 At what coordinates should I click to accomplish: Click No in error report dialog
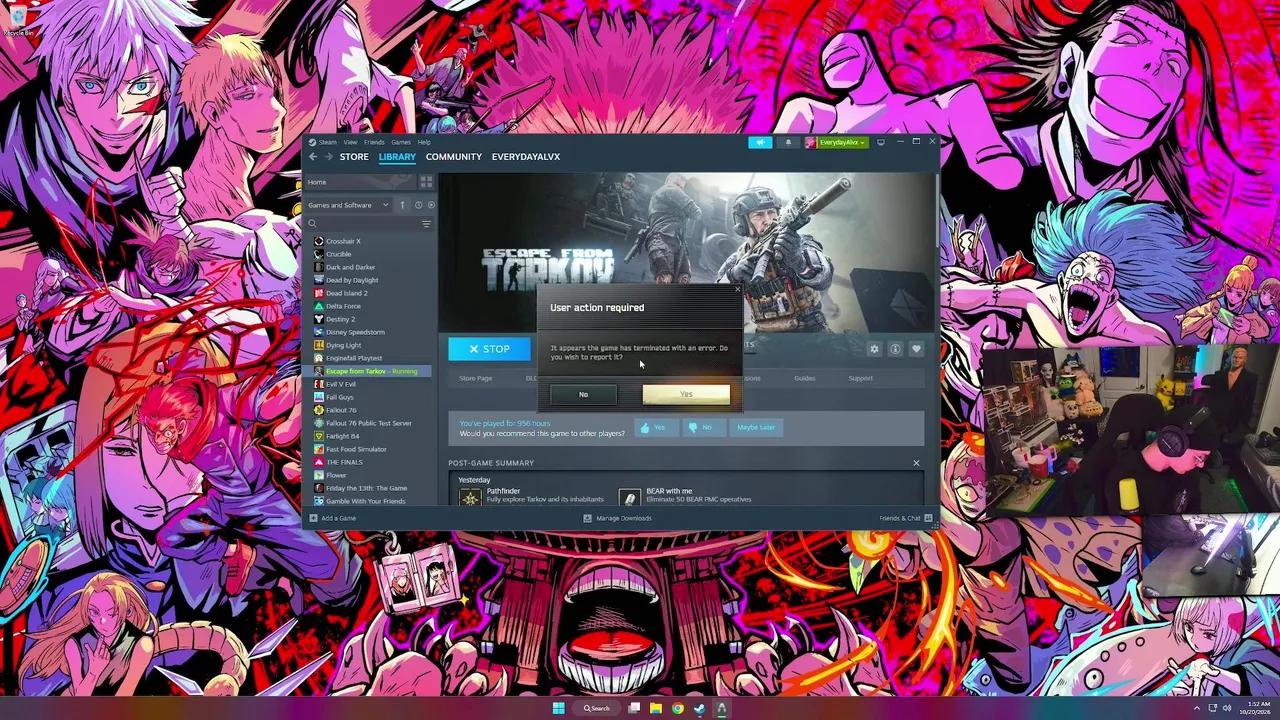point(584,395)
